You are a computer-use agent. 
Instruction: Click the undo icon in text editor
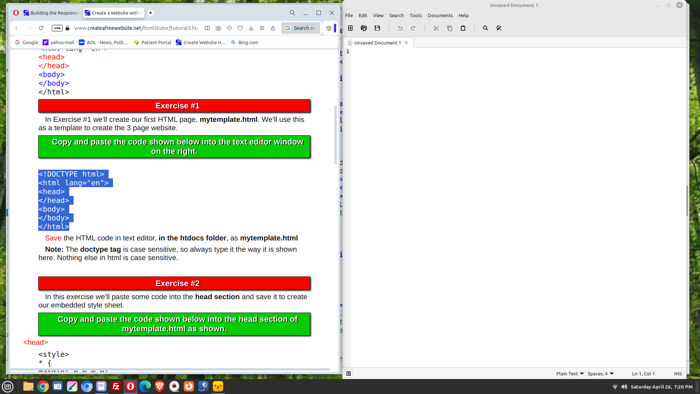400,28
